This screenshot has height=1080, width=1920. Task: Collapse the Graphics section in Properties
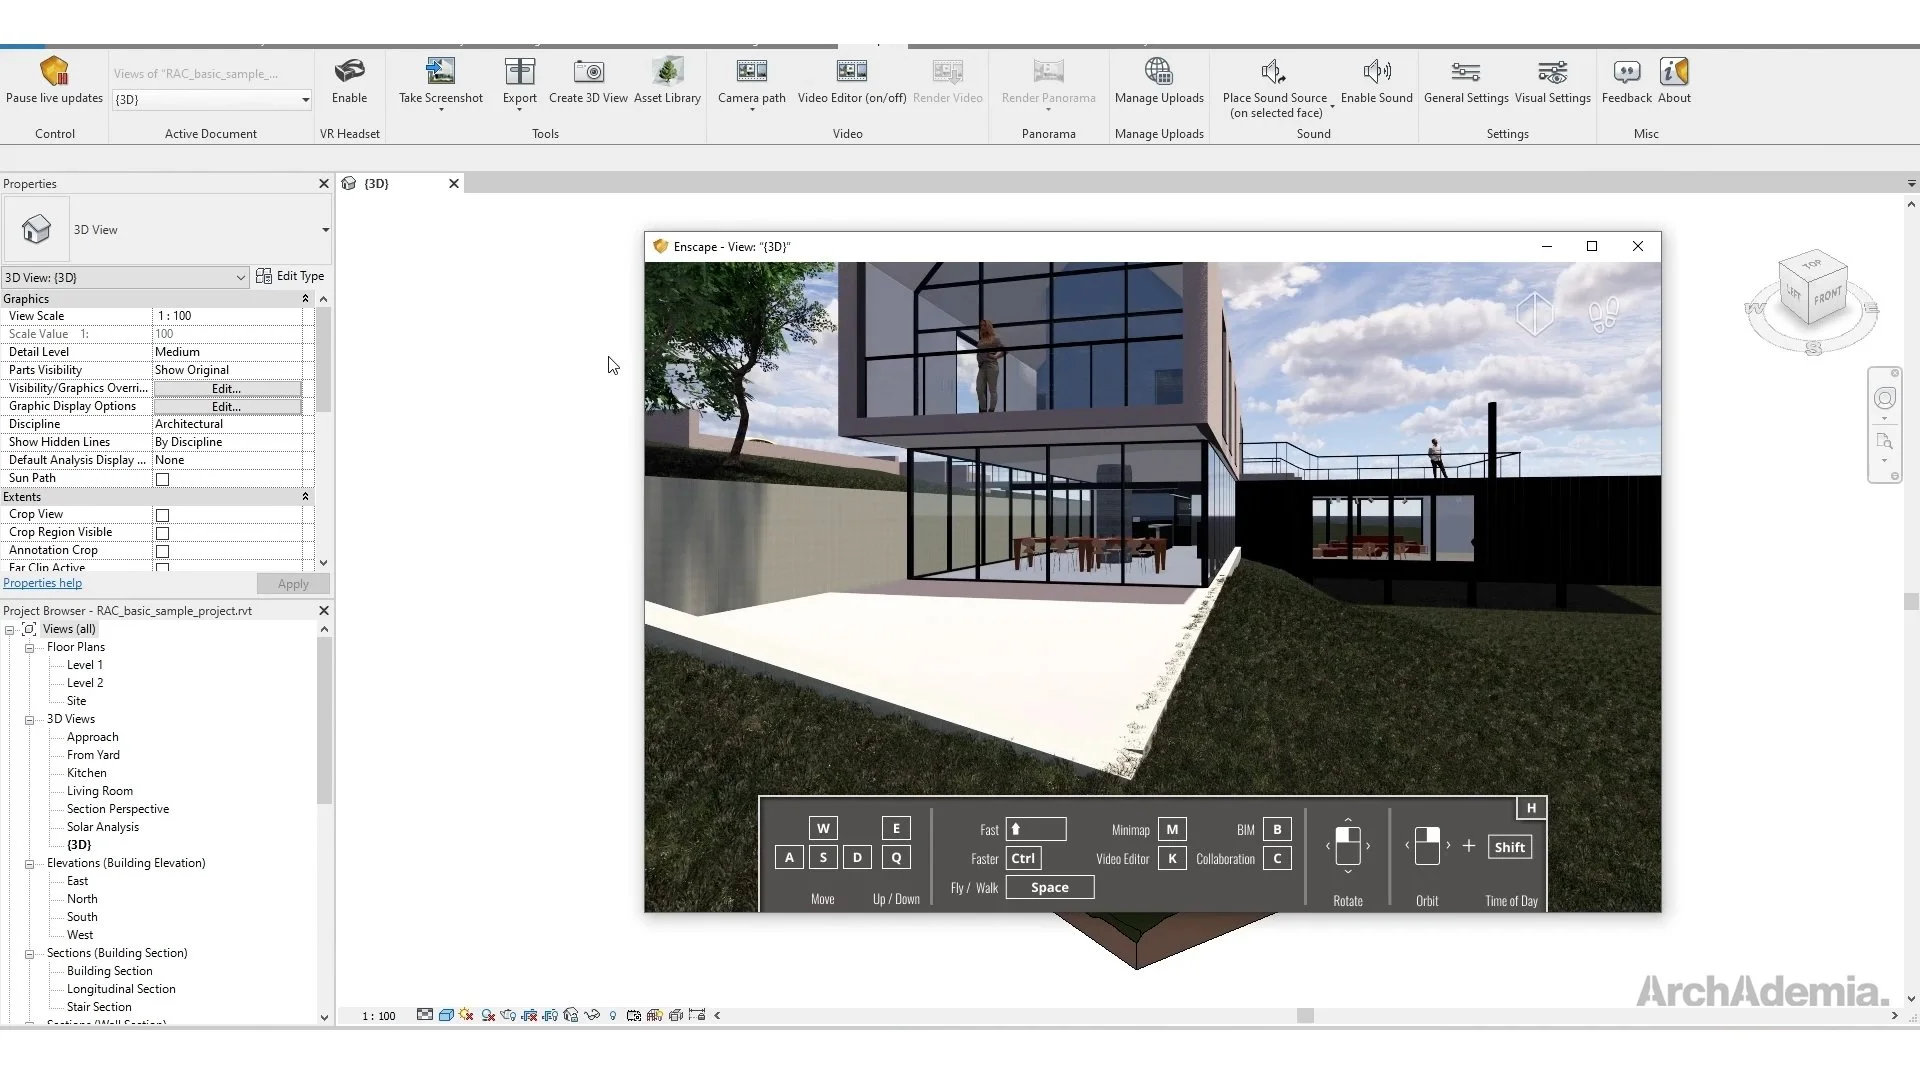[x=306, y=298]
